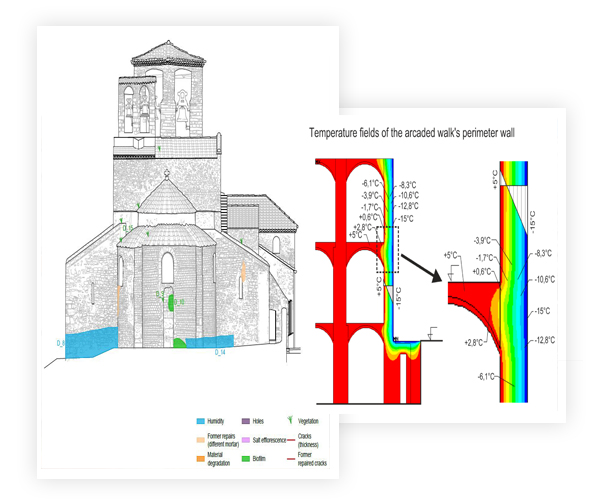This screenshot has width=600, height=500.
Task: Select the dashed detail rectangle on wall section
Action: coord(387,248)
